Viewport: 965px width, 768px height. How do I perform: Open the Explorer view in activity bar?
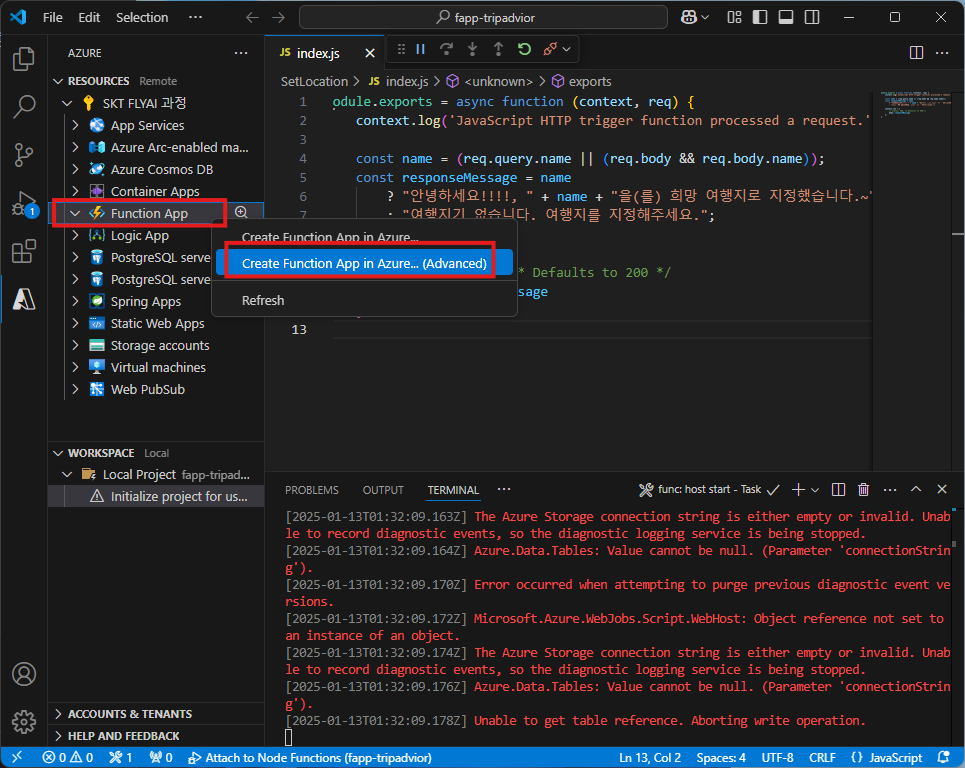pyautogui.click(x=23, y=59)
